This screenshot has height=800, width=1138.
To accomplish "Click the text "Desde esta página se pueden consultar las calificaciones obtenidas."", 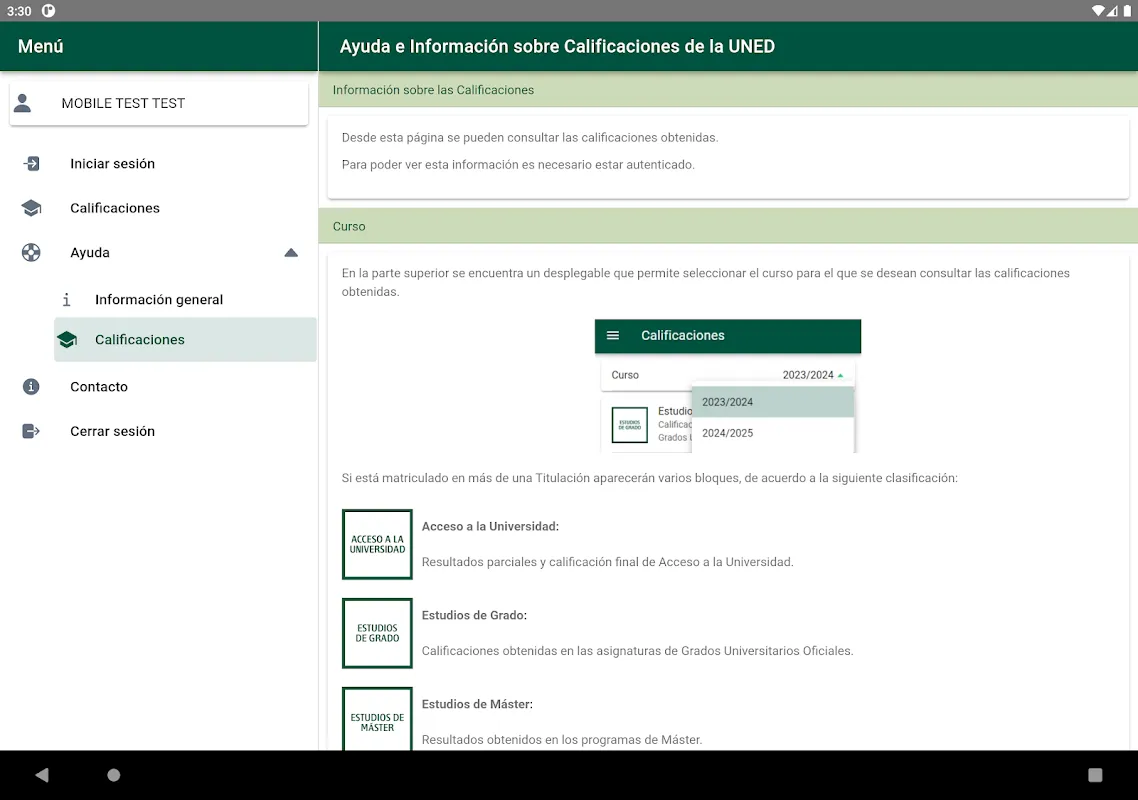I will point(530,138).
